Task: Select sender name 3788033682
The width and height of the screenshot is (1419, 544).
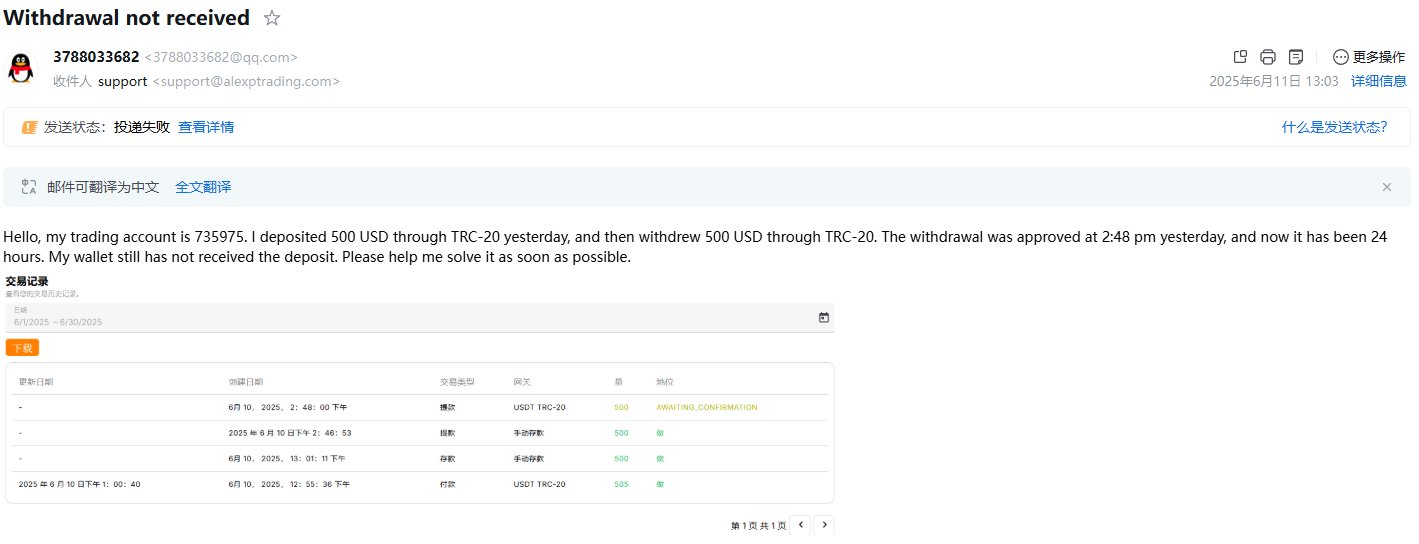Action: tap(96, 57)
